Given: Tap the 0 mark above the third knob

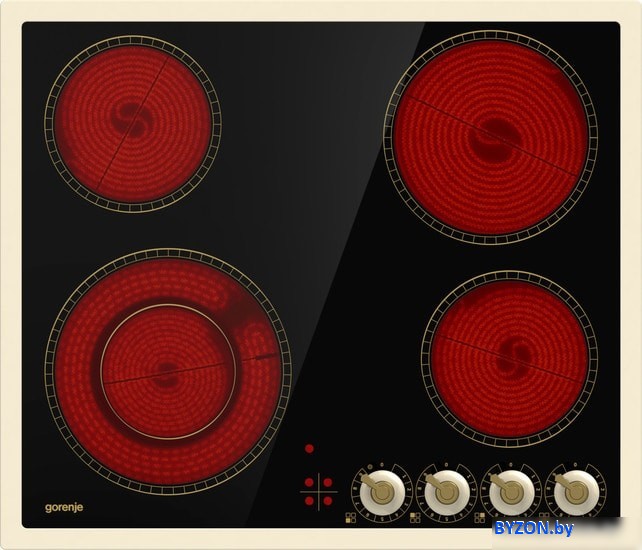Looking at the screenshot, I should [x=511, y=465].
